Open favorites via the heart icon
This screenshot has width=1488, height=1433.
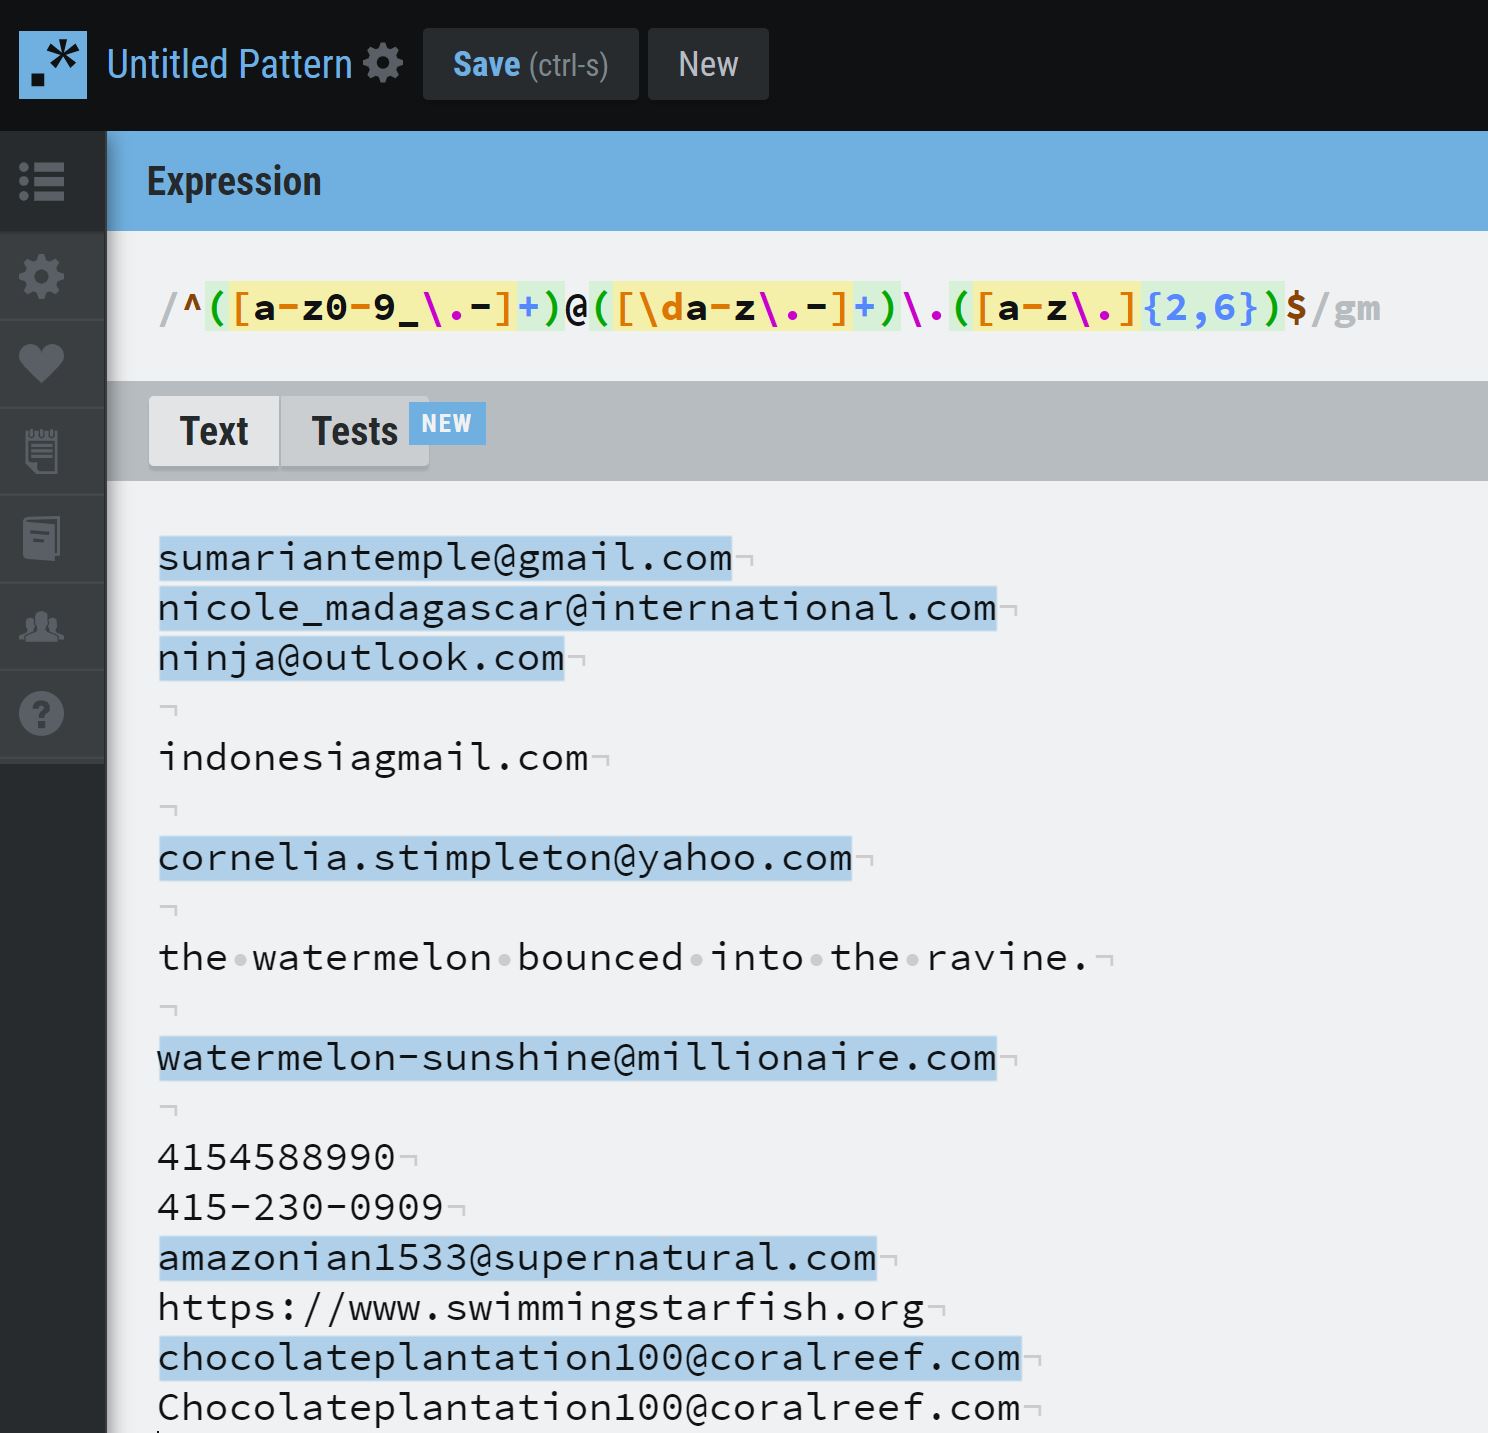click(40, 362)
